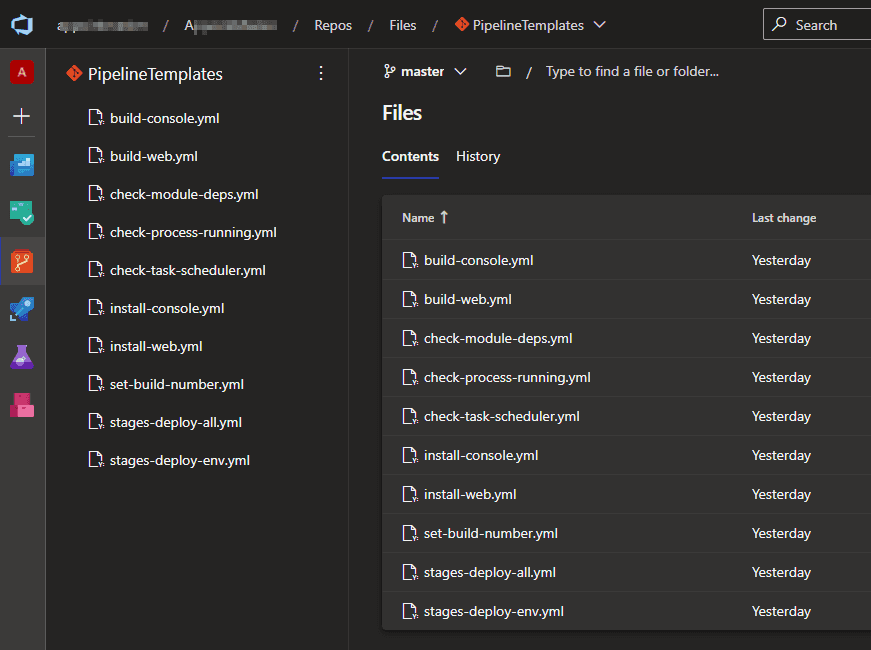Open the master branch dropdown
Screen dimensions: 871x650
pyautogui.click(x=425, y=72)
